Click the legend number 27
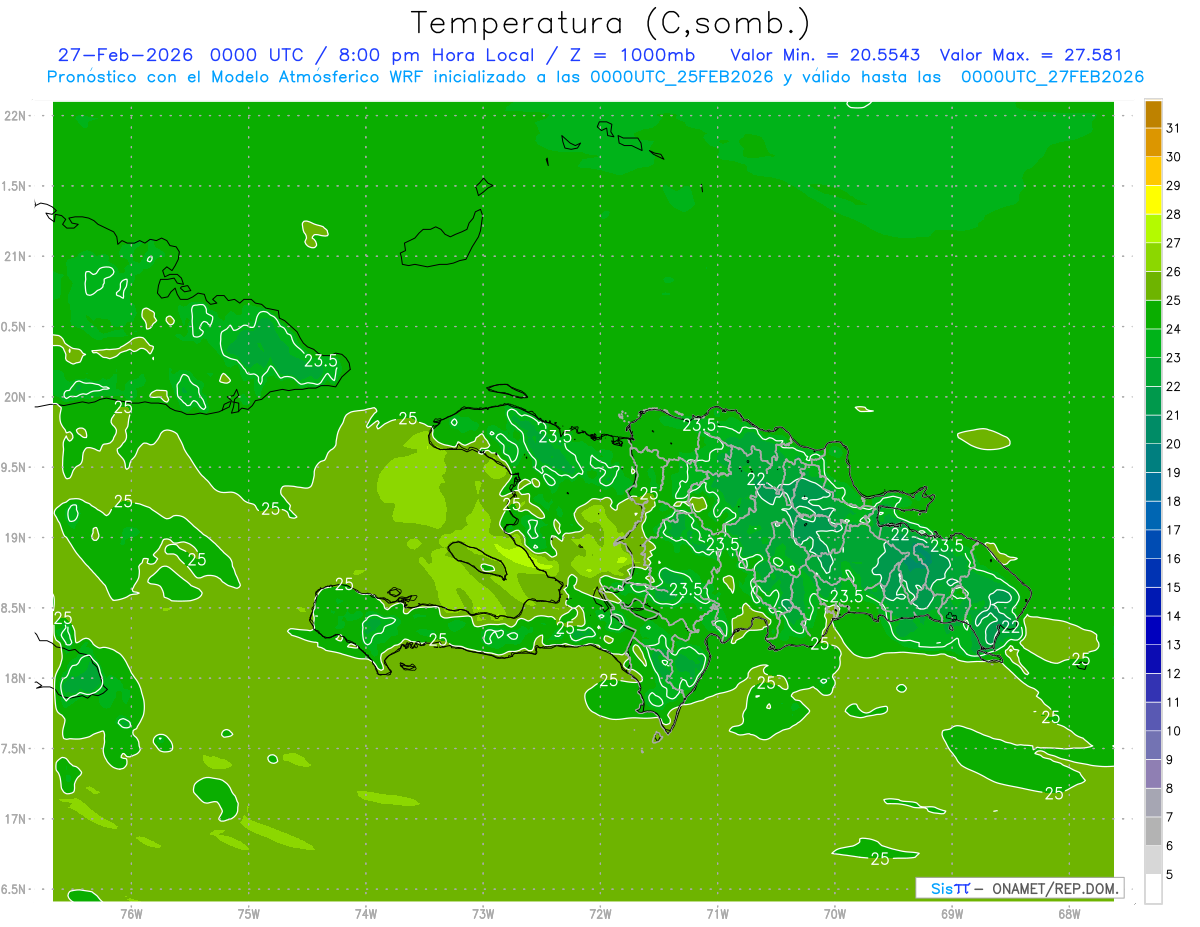1200x927 pixels. [x=1174, y=243]
